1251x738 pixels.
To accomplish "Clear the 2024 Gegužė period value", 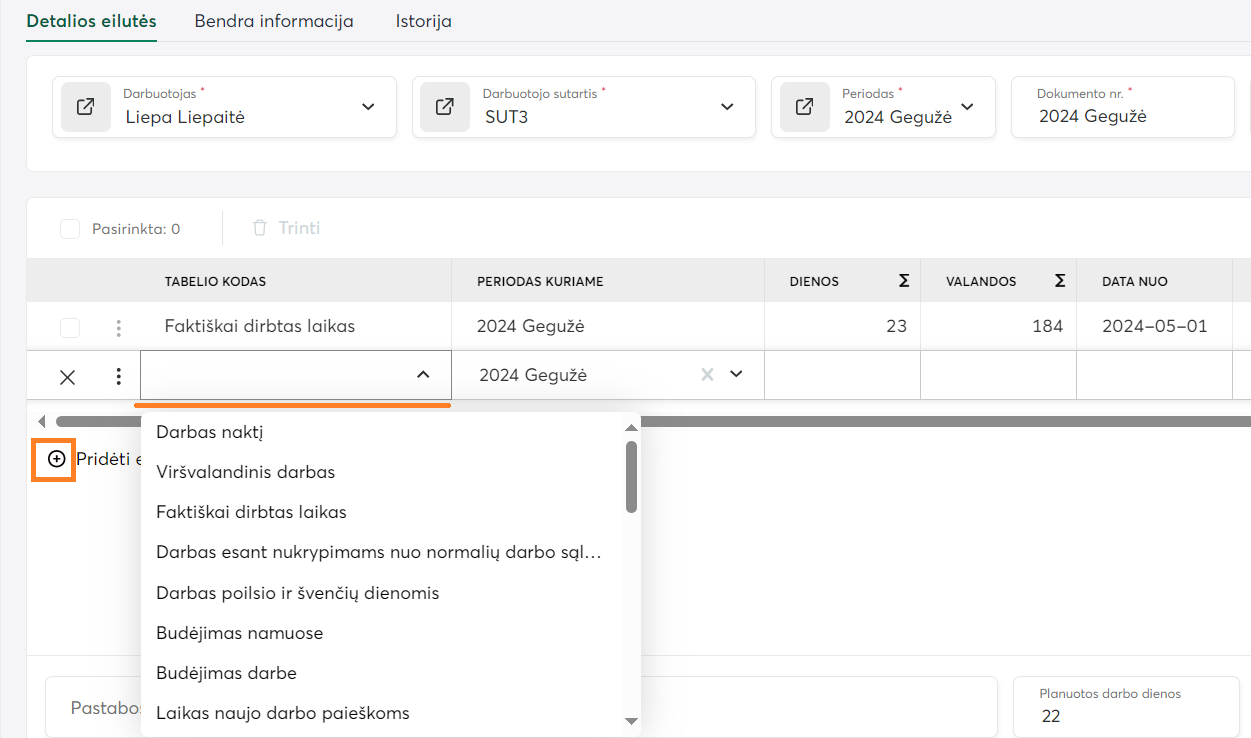I will pos(707,375).
